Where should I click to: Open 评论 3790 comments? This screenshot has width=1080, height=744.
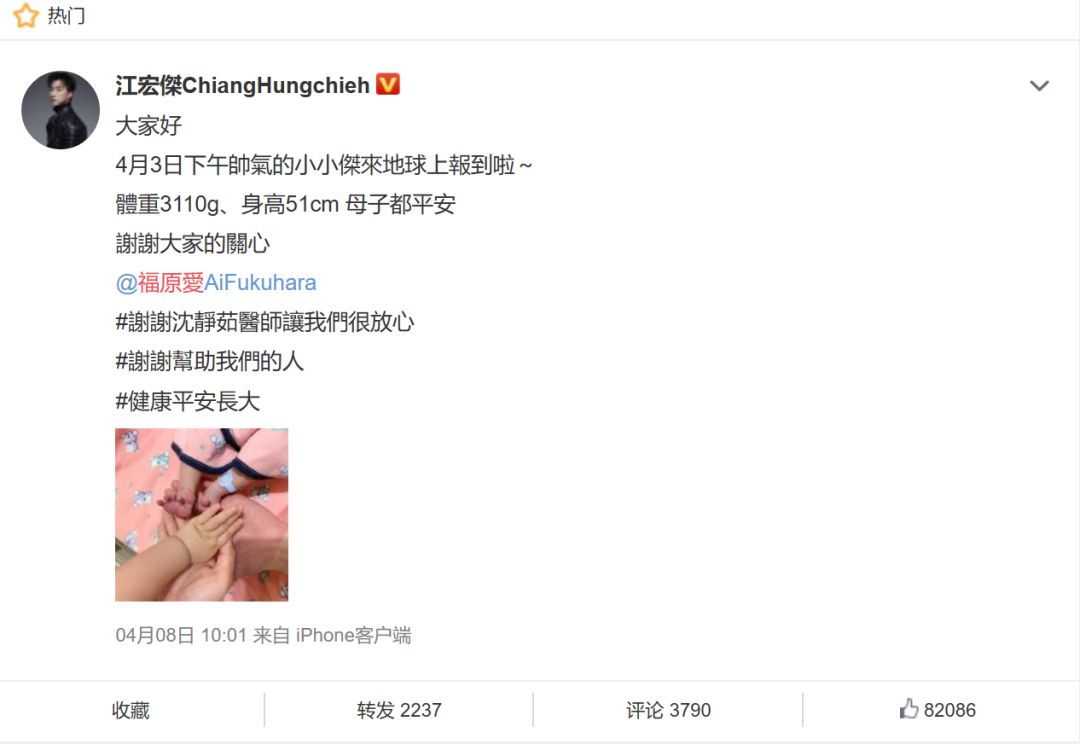point(668,710)
